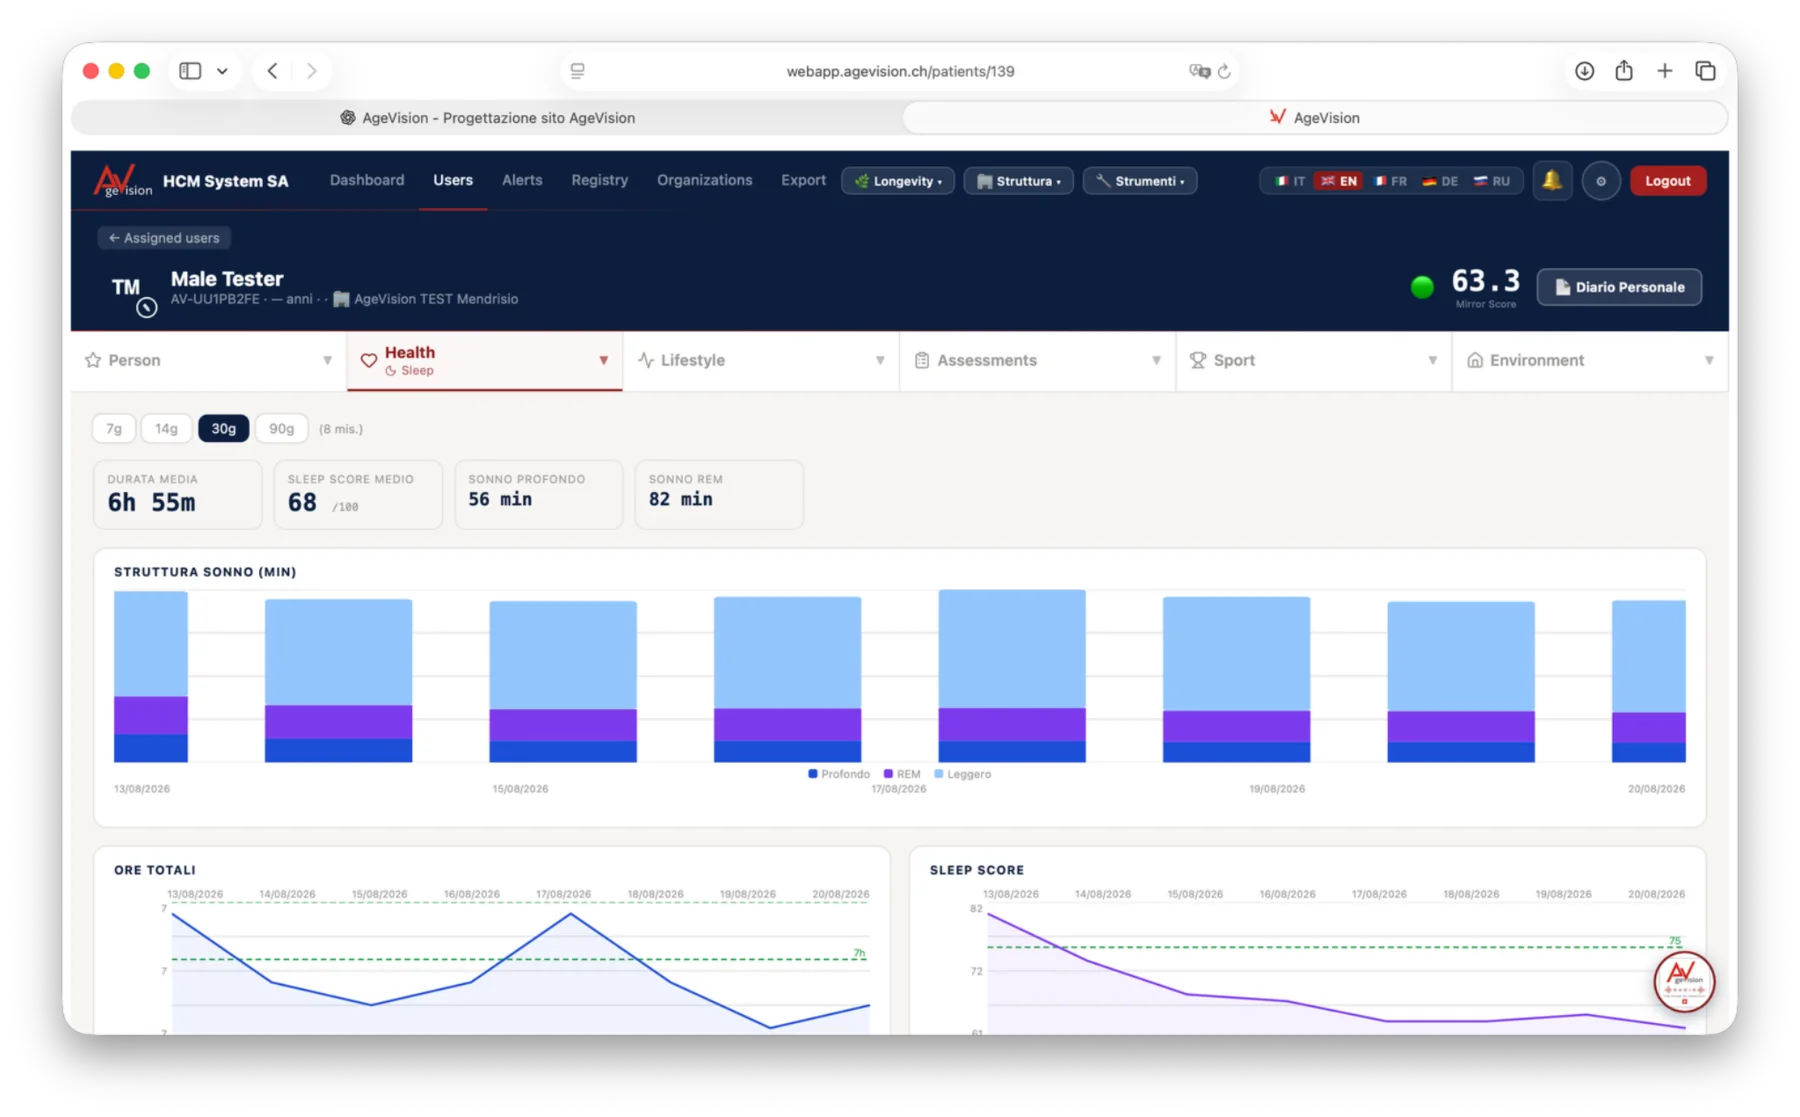Go back to Assigned users

164,238
